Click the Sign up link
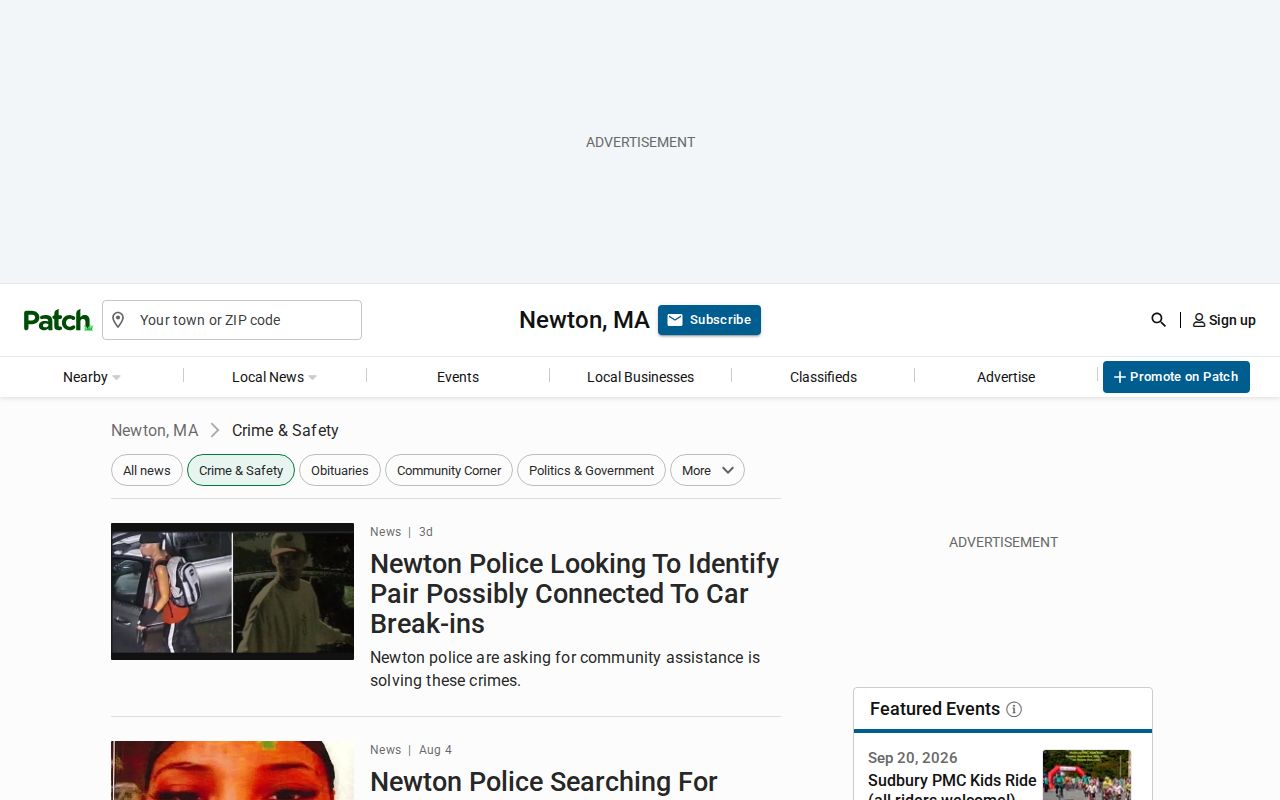Viewport: 1280px width, 800px height. (1224, 320)
